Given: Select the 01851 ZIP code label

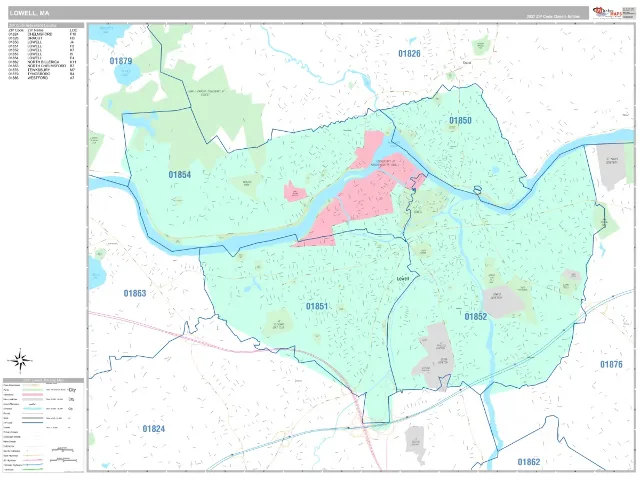Looking at the screenshot, I should click(317, 306).
